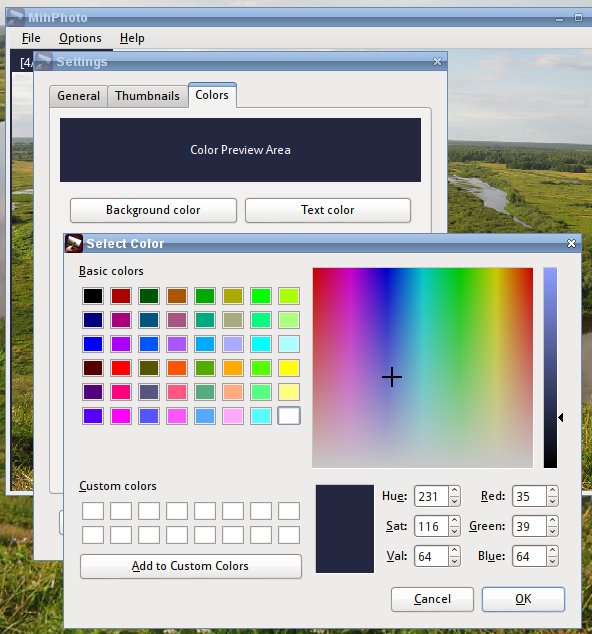Click the Red value field
592x634 pixels.
click(x=529, y=496)
